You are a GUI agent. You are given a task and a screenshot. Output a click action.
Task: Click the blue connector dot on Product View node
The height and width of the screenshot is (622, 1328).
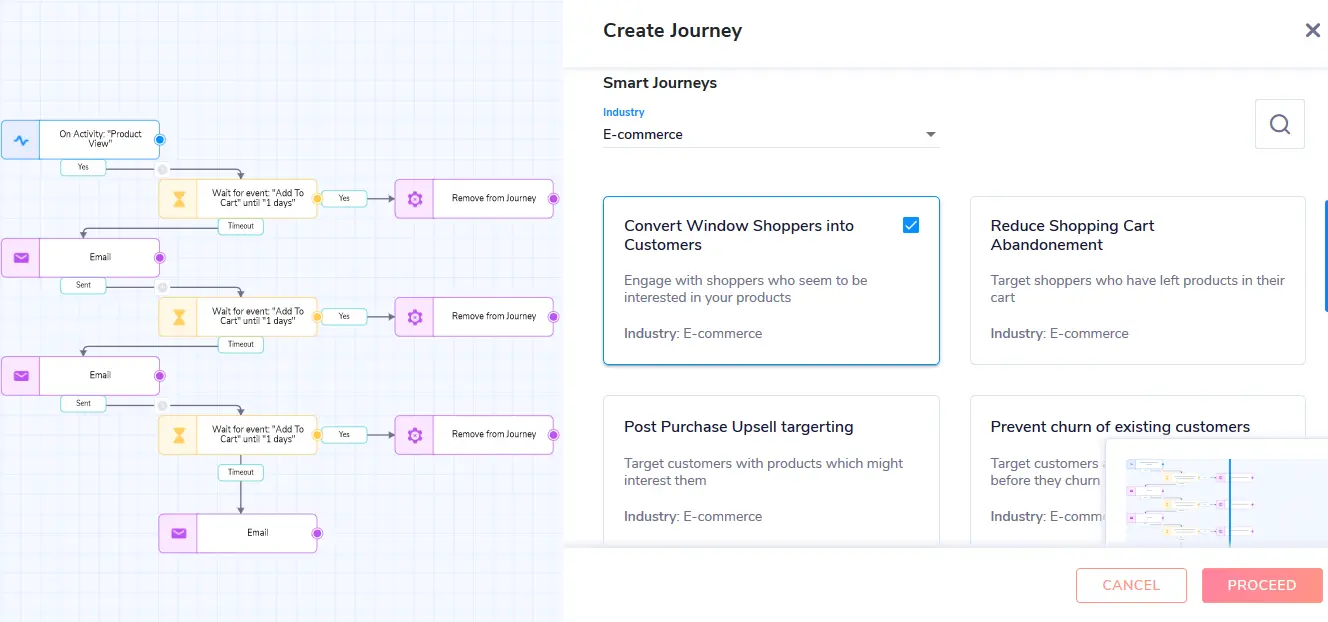click(159, 140)
